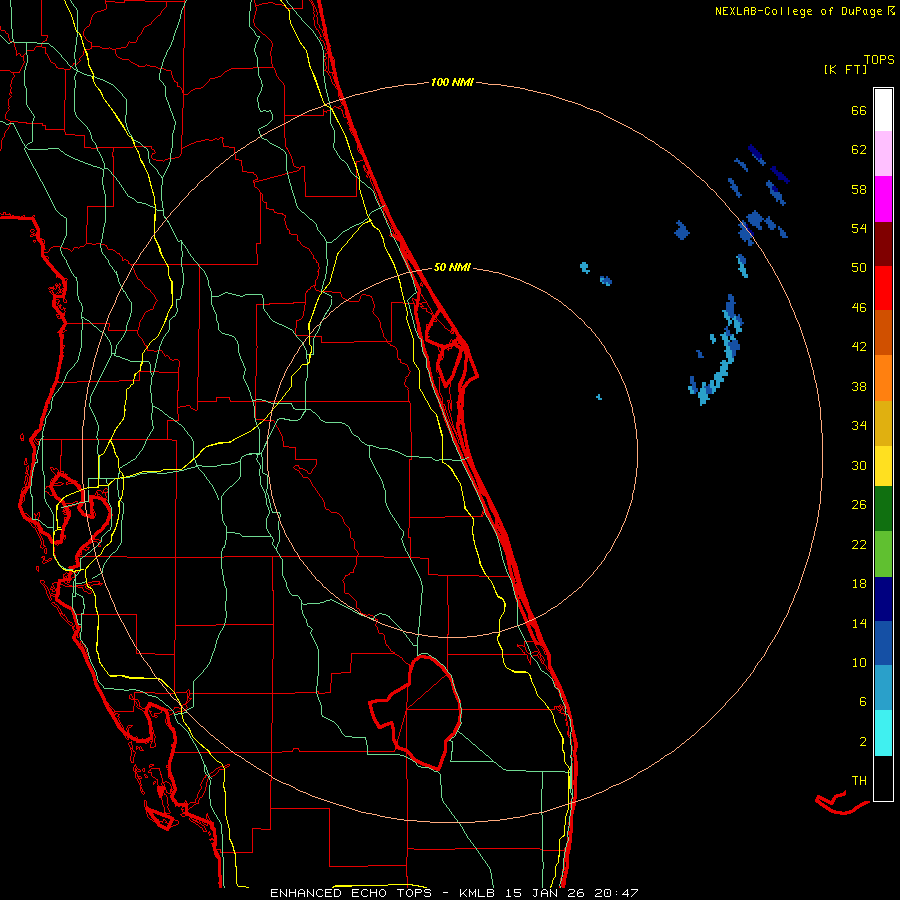This screenshot has height=900, width=900.
Task: Click the legend value '66'
Action: tap(859, 110)
